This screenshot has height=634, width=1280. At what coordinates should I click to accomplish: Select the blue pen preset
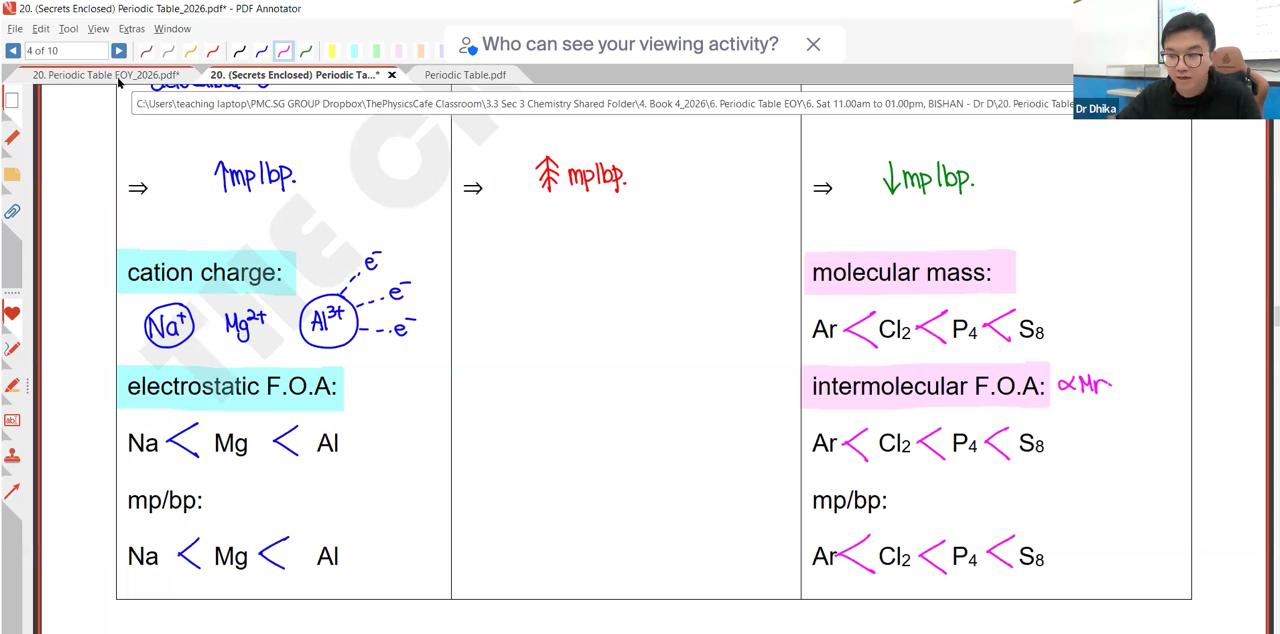pos(261,50)
